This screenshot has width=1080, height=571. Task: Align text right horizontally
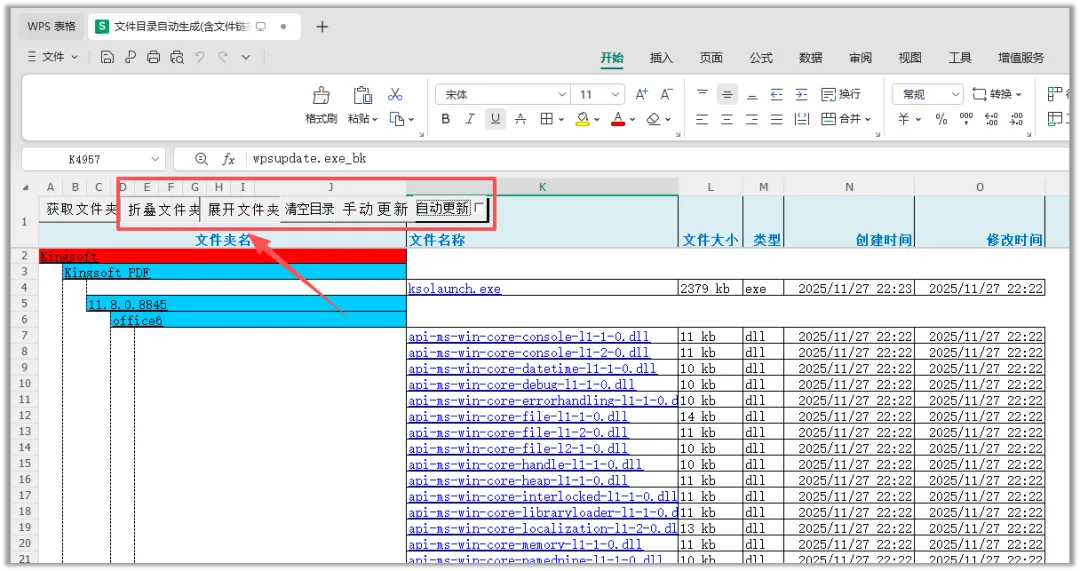click(752, 119)
